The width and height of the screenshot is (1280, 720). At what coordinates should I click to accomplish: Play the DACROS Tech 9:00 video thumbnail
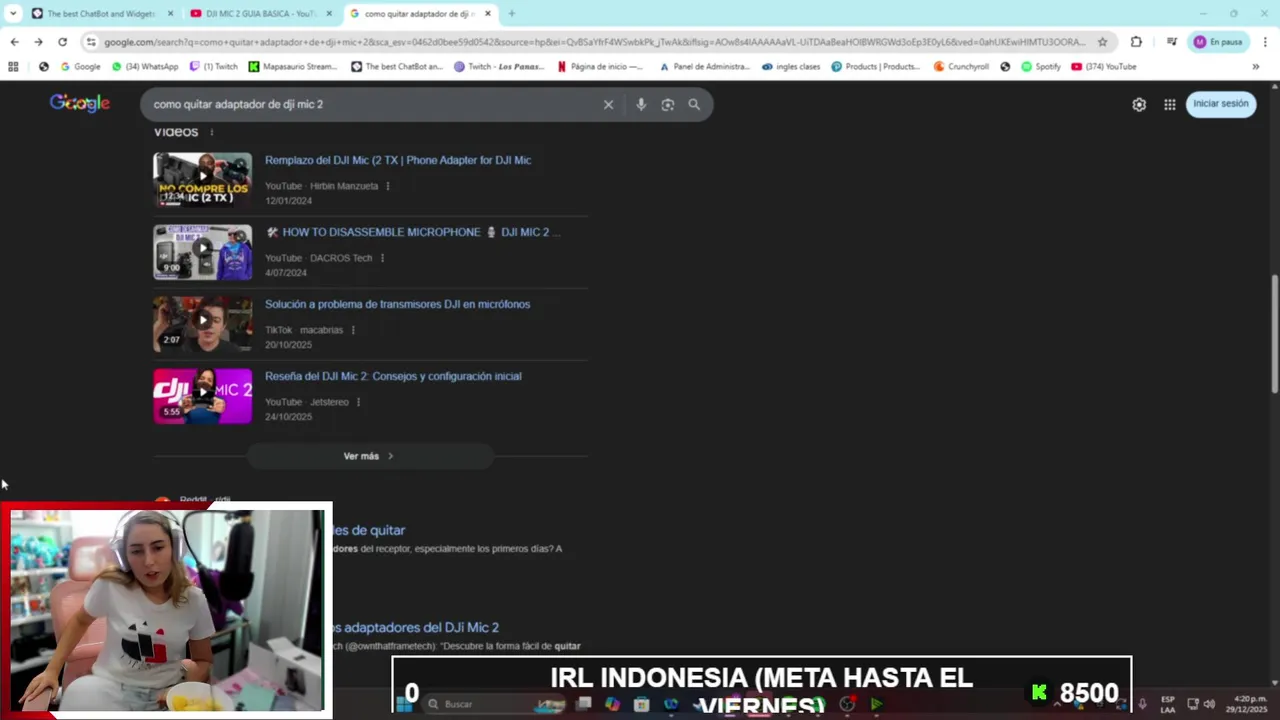(203, 252)
